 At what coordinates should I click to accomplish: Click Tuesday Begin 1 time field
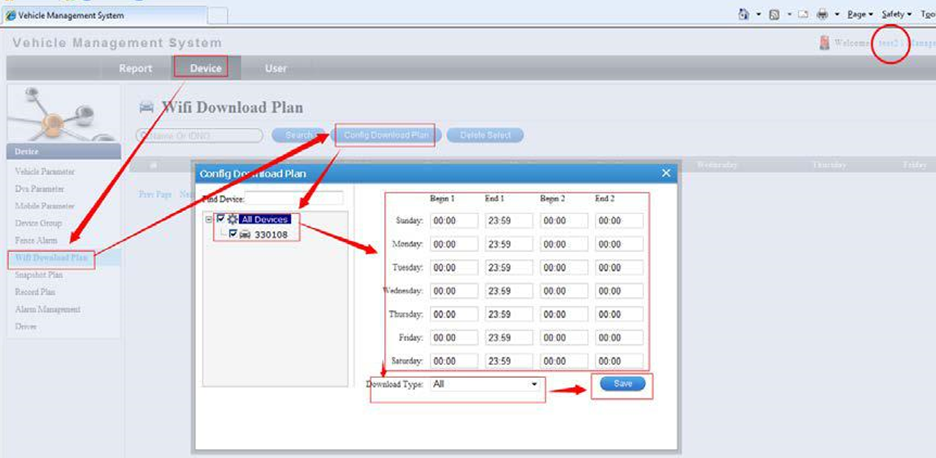[454, 268]
